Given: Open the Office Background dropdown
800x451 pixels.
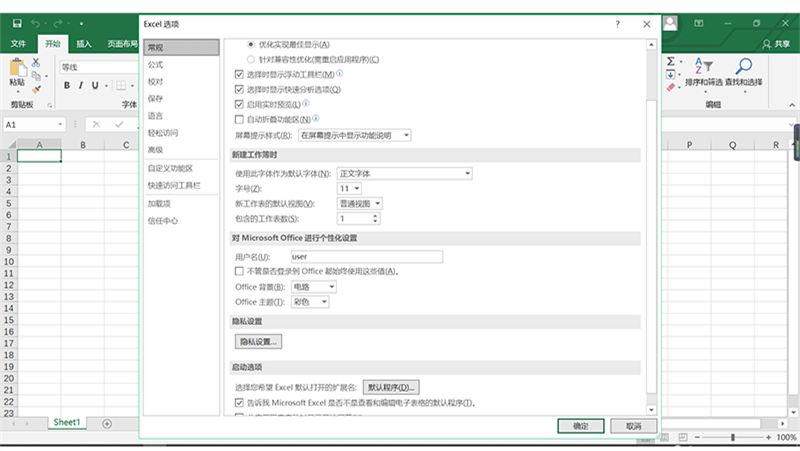Looking at the screenshot, I should [314, 287].
